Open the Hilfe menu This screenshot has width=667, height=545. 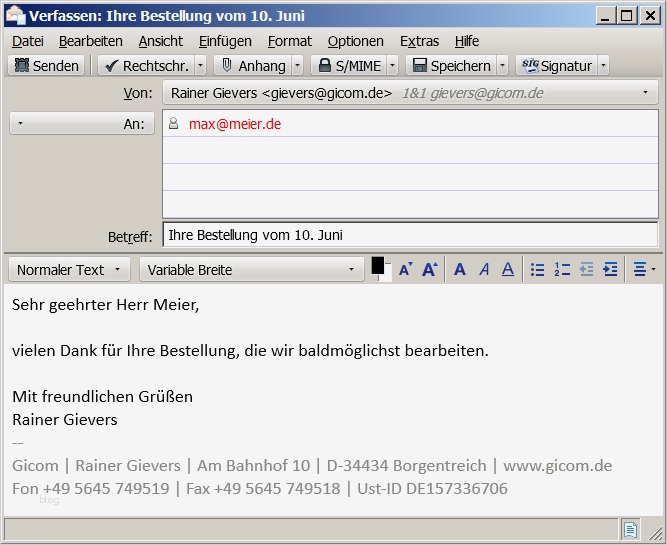[x=467, y=41]
